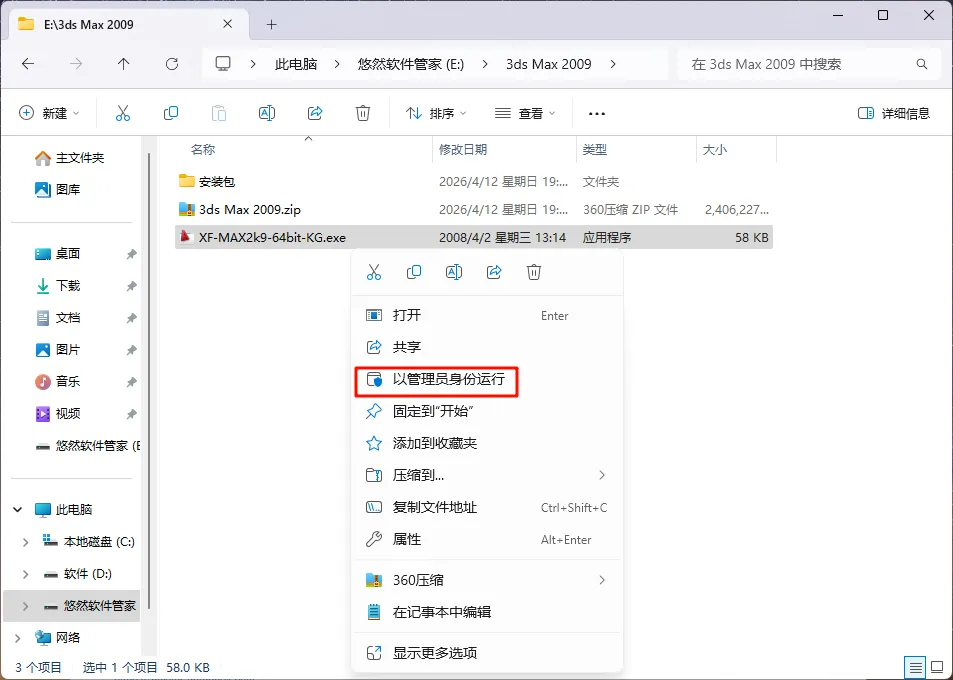Choose 在记事本中编辑 menu entry
Image resolution: width=953 pixels, height=680 pixels.
487,612
